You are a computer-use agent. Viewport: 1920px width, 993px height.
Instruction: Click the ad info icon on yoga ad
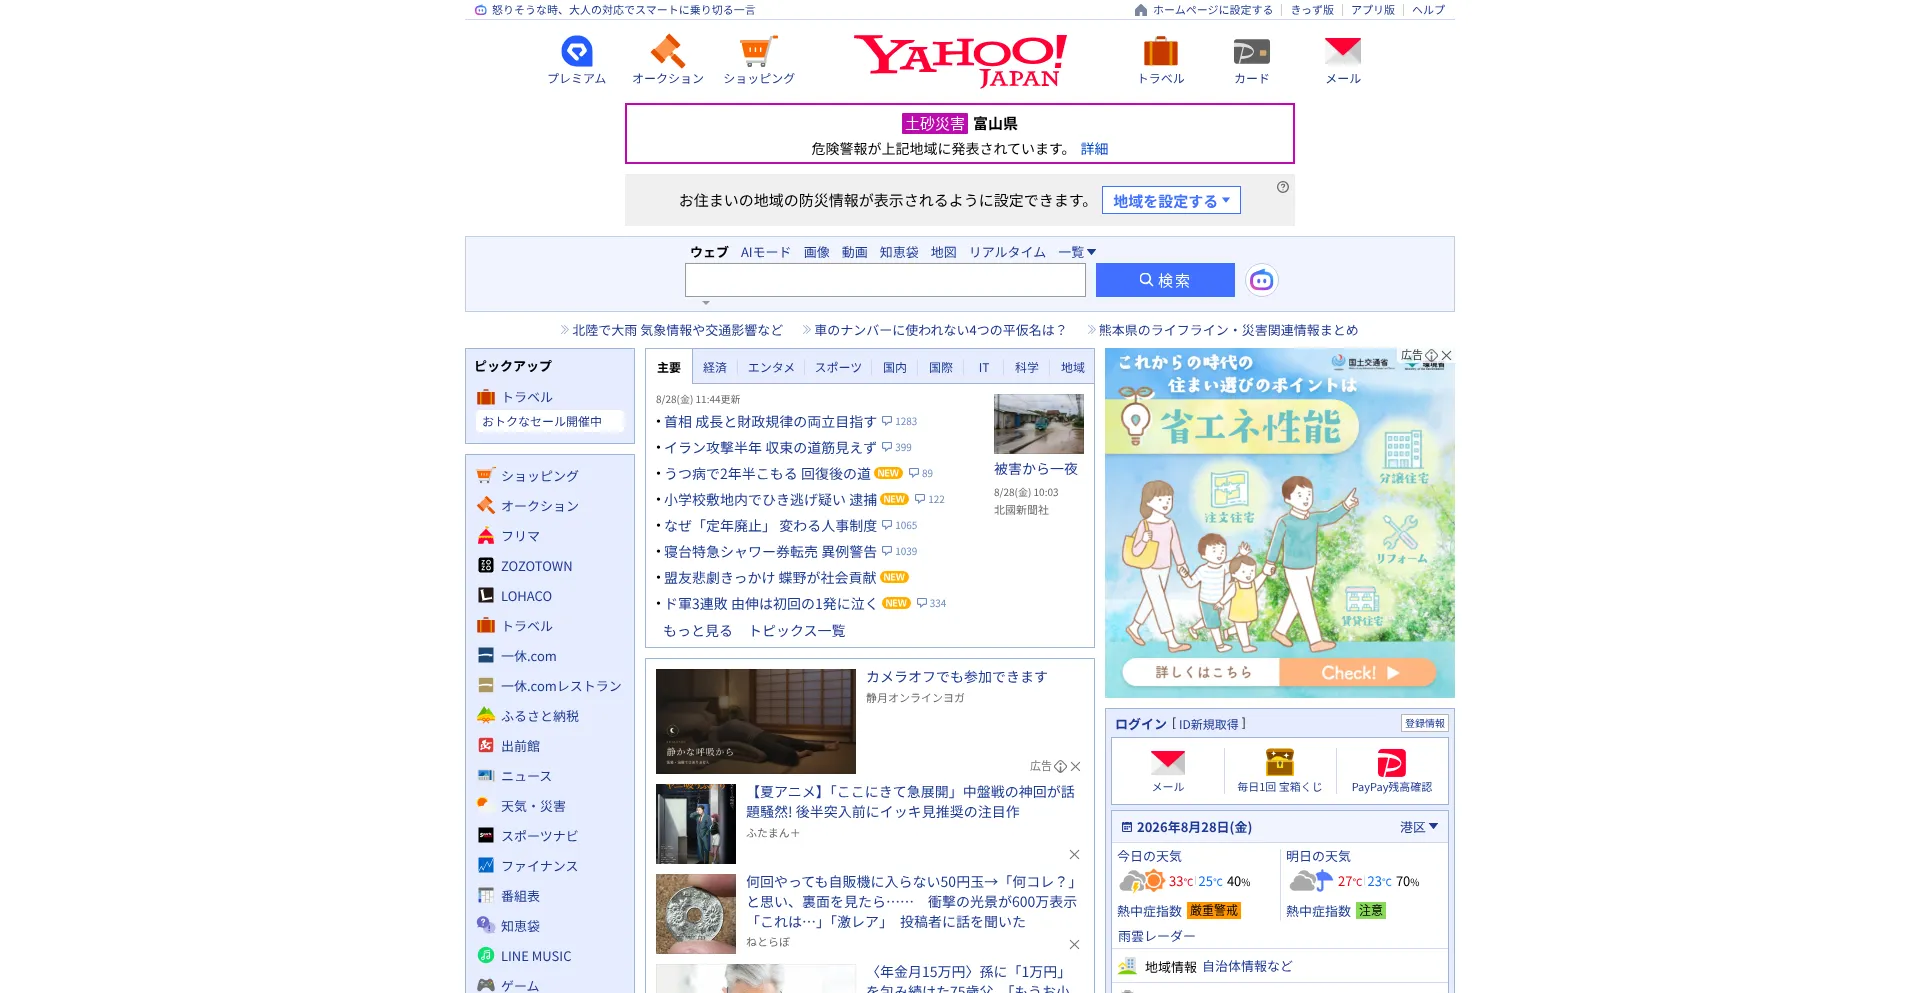[1060, 766]
